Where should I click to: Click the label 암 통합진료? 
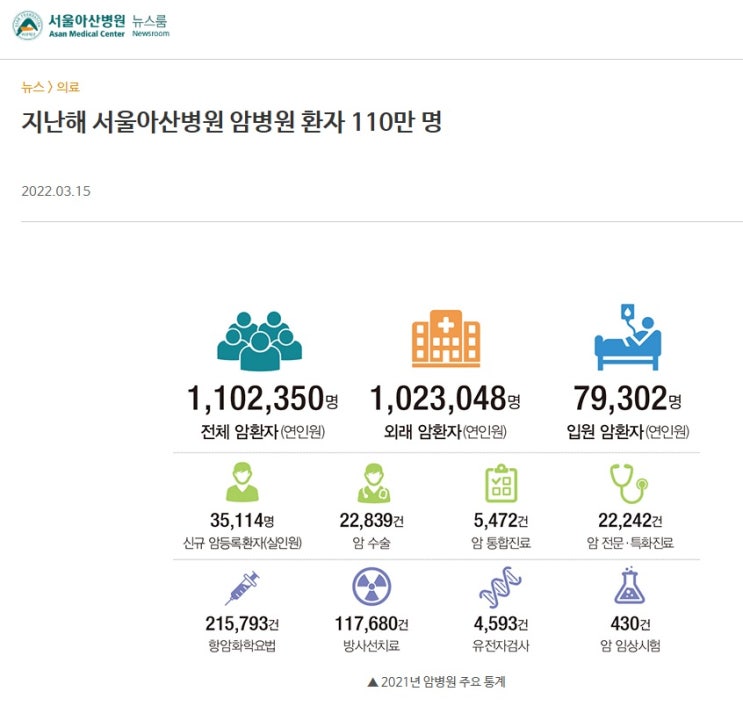click(501, 543)
